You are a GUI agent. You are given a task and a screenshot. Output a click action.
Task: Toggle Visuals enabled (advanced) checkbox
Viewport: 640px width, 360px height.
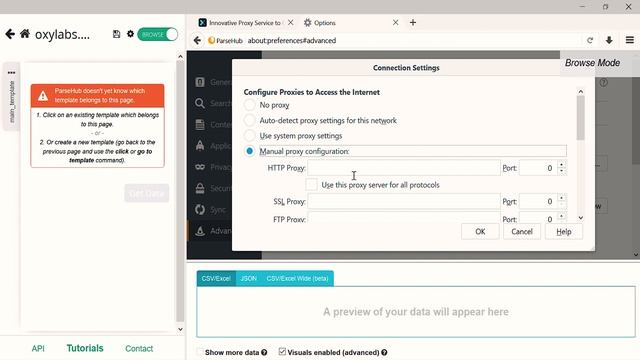282,351
